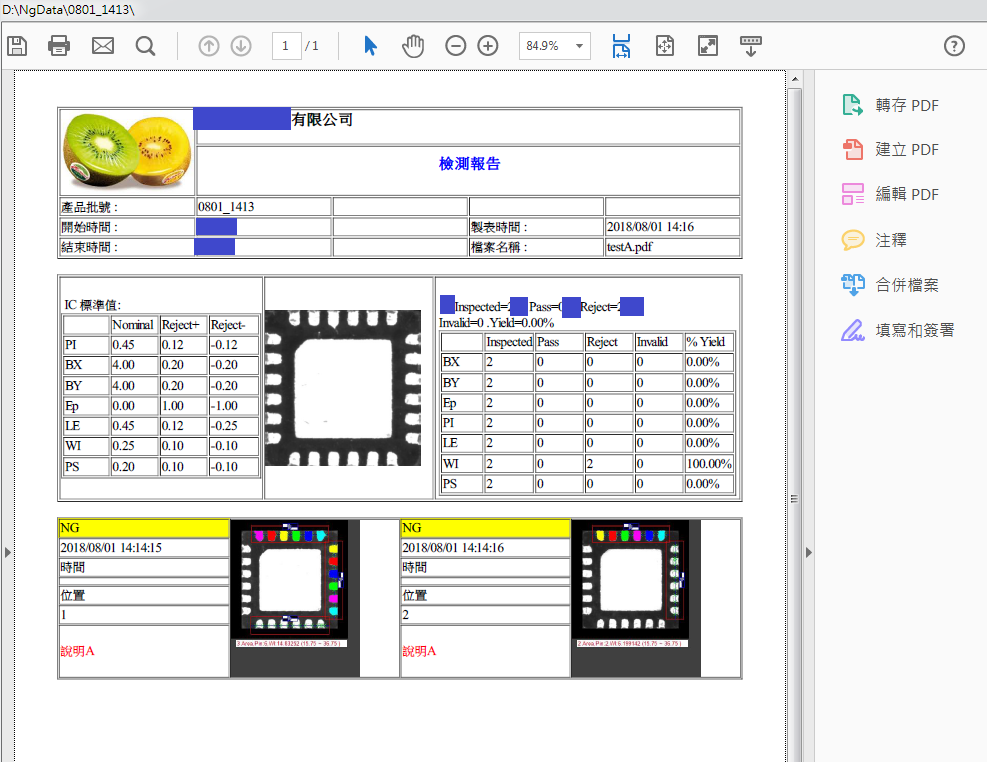The image size is (987, 762).
Task: Activate the Hand pan tool
Action: point(413,46)
